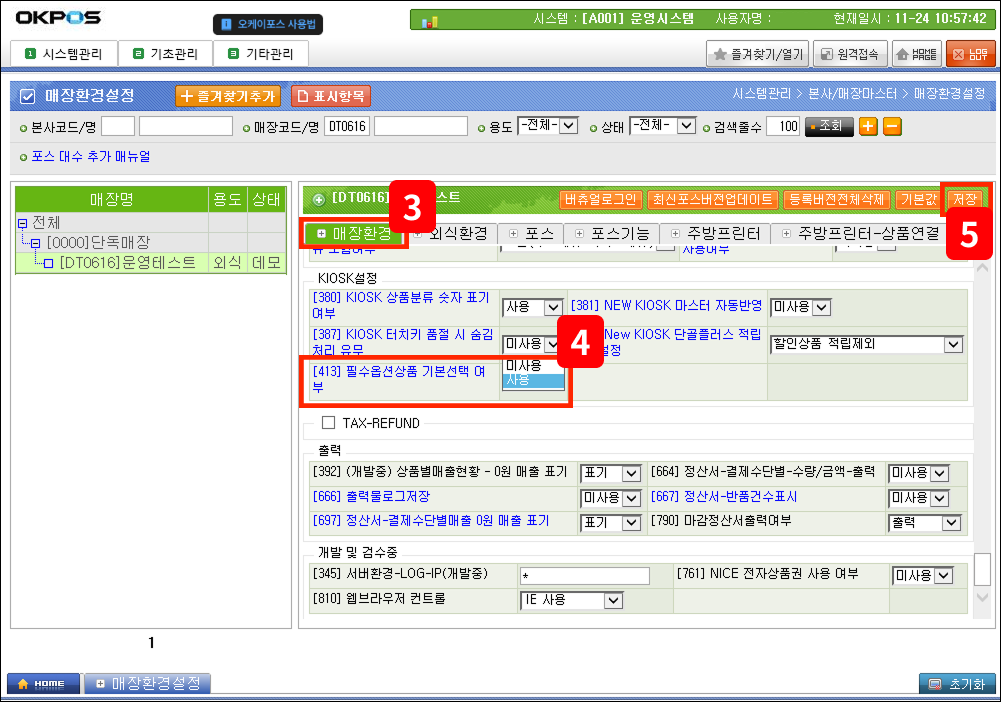Open the 용도 filter dropdown
The width and height of the screenshot is (1001, 702).
click(568, 126)
